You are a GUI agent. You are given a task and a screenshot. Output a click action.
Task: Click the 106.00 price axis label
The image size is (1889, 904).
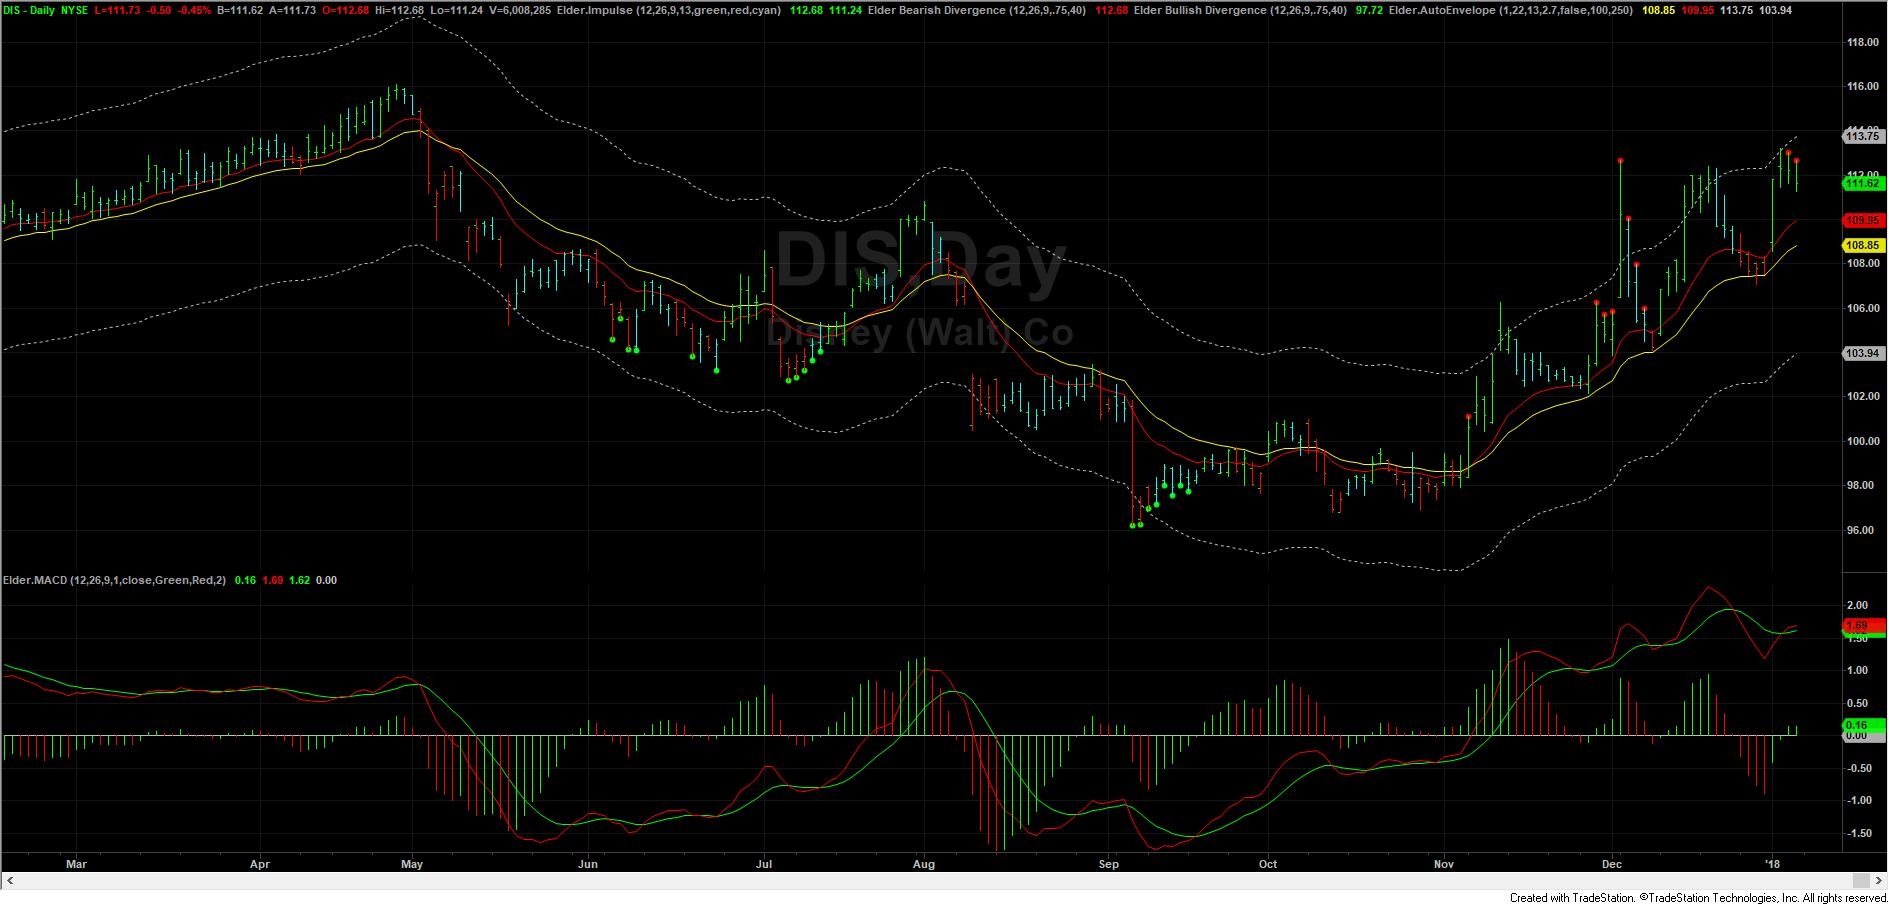(1862, 308)
